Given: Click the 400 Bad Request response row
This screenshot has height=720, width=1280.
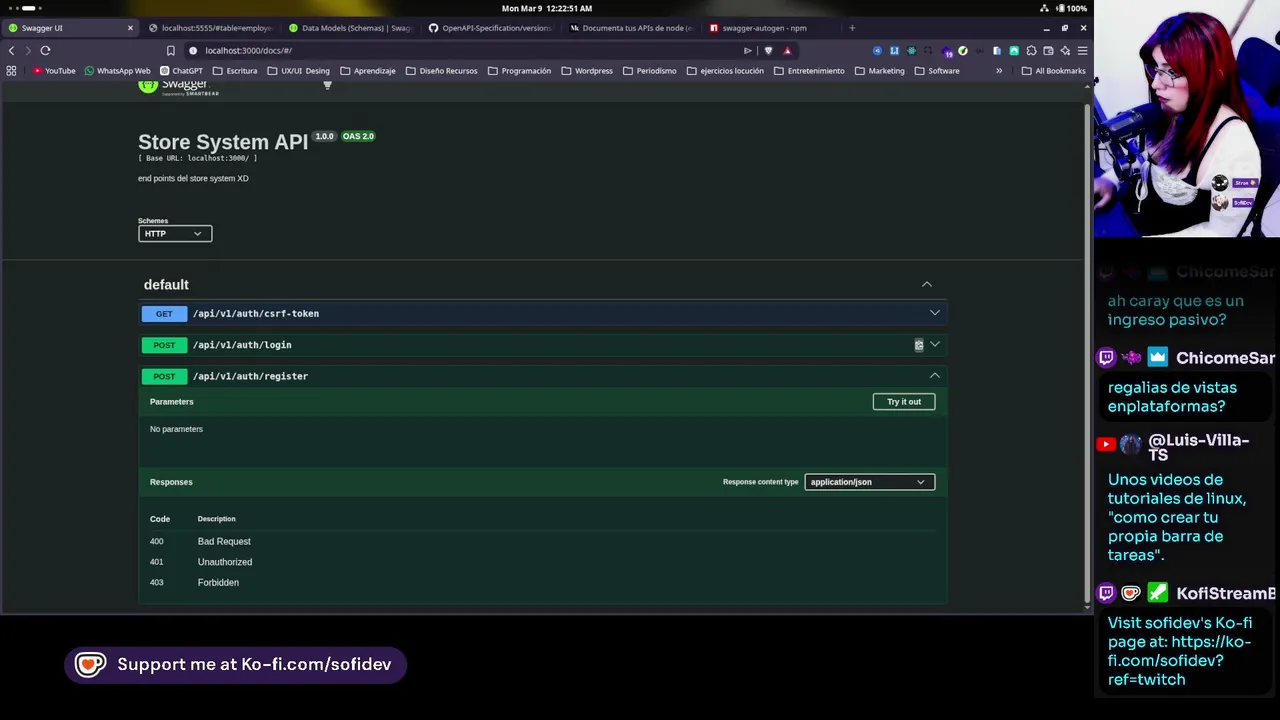Looking at the screenshot, I should pos(540,541).
